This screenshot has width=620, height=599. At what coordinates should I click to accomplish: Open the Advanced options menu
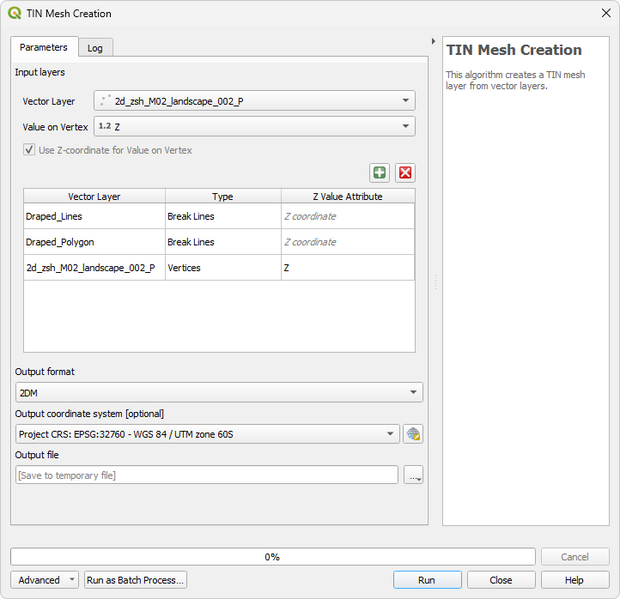(x=45, y=580)
